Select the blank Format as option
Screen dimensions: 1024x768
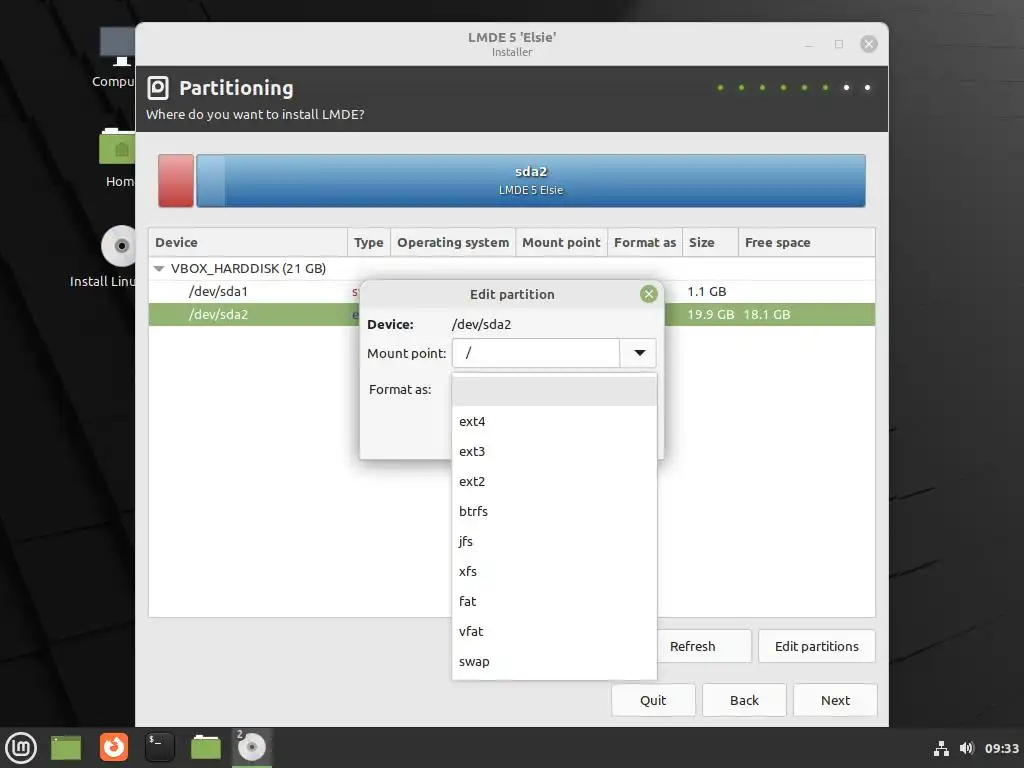[x=554, y=391]
